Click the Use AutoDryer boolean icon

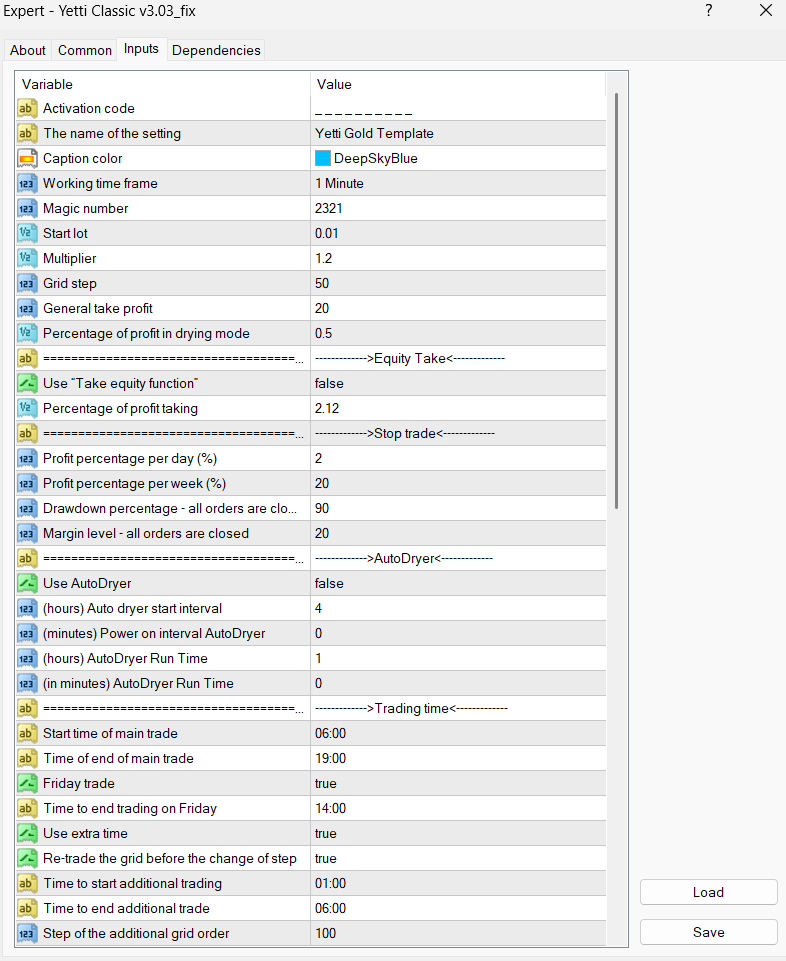click(27, 583)
